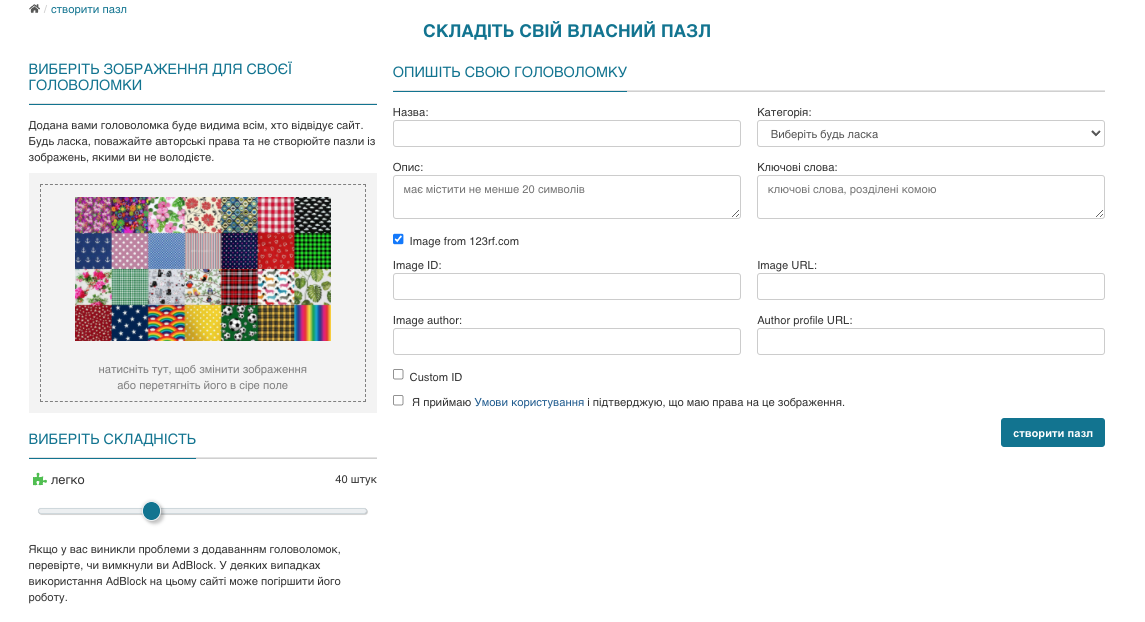
Task: Click the Назва input field
Action: 566,133
